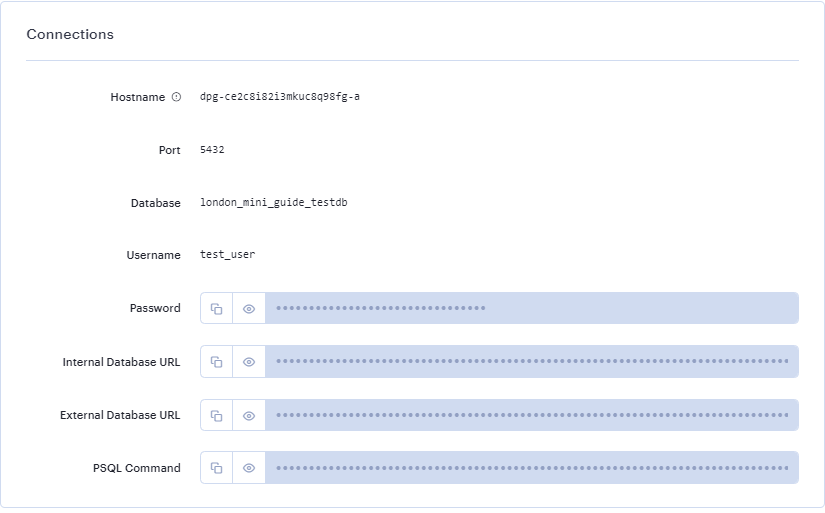Screen dimensions: 825x513
Task: Copy the PSQL Command
Action: (x=216, y=467)
